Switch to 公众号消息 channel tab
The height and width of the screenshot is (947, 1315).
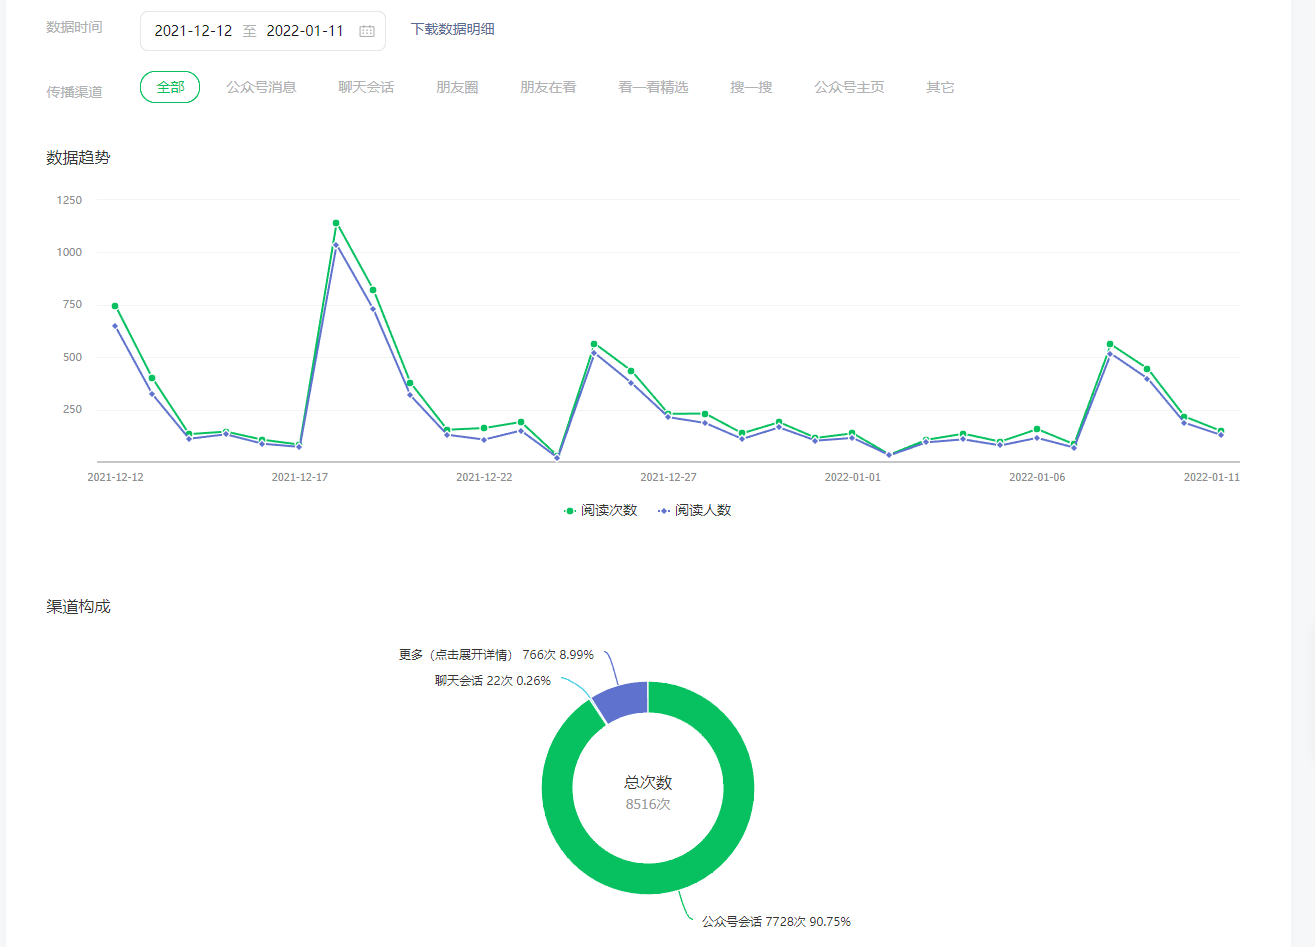tap(261, 87)
